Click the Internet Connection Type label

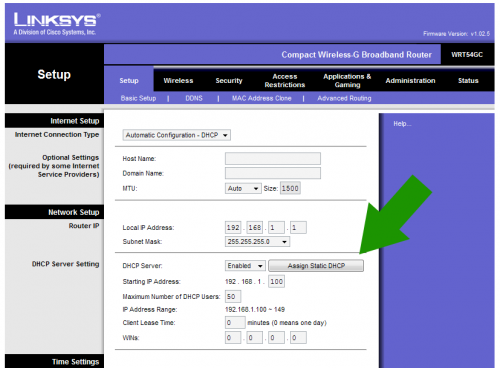(57, 135)
